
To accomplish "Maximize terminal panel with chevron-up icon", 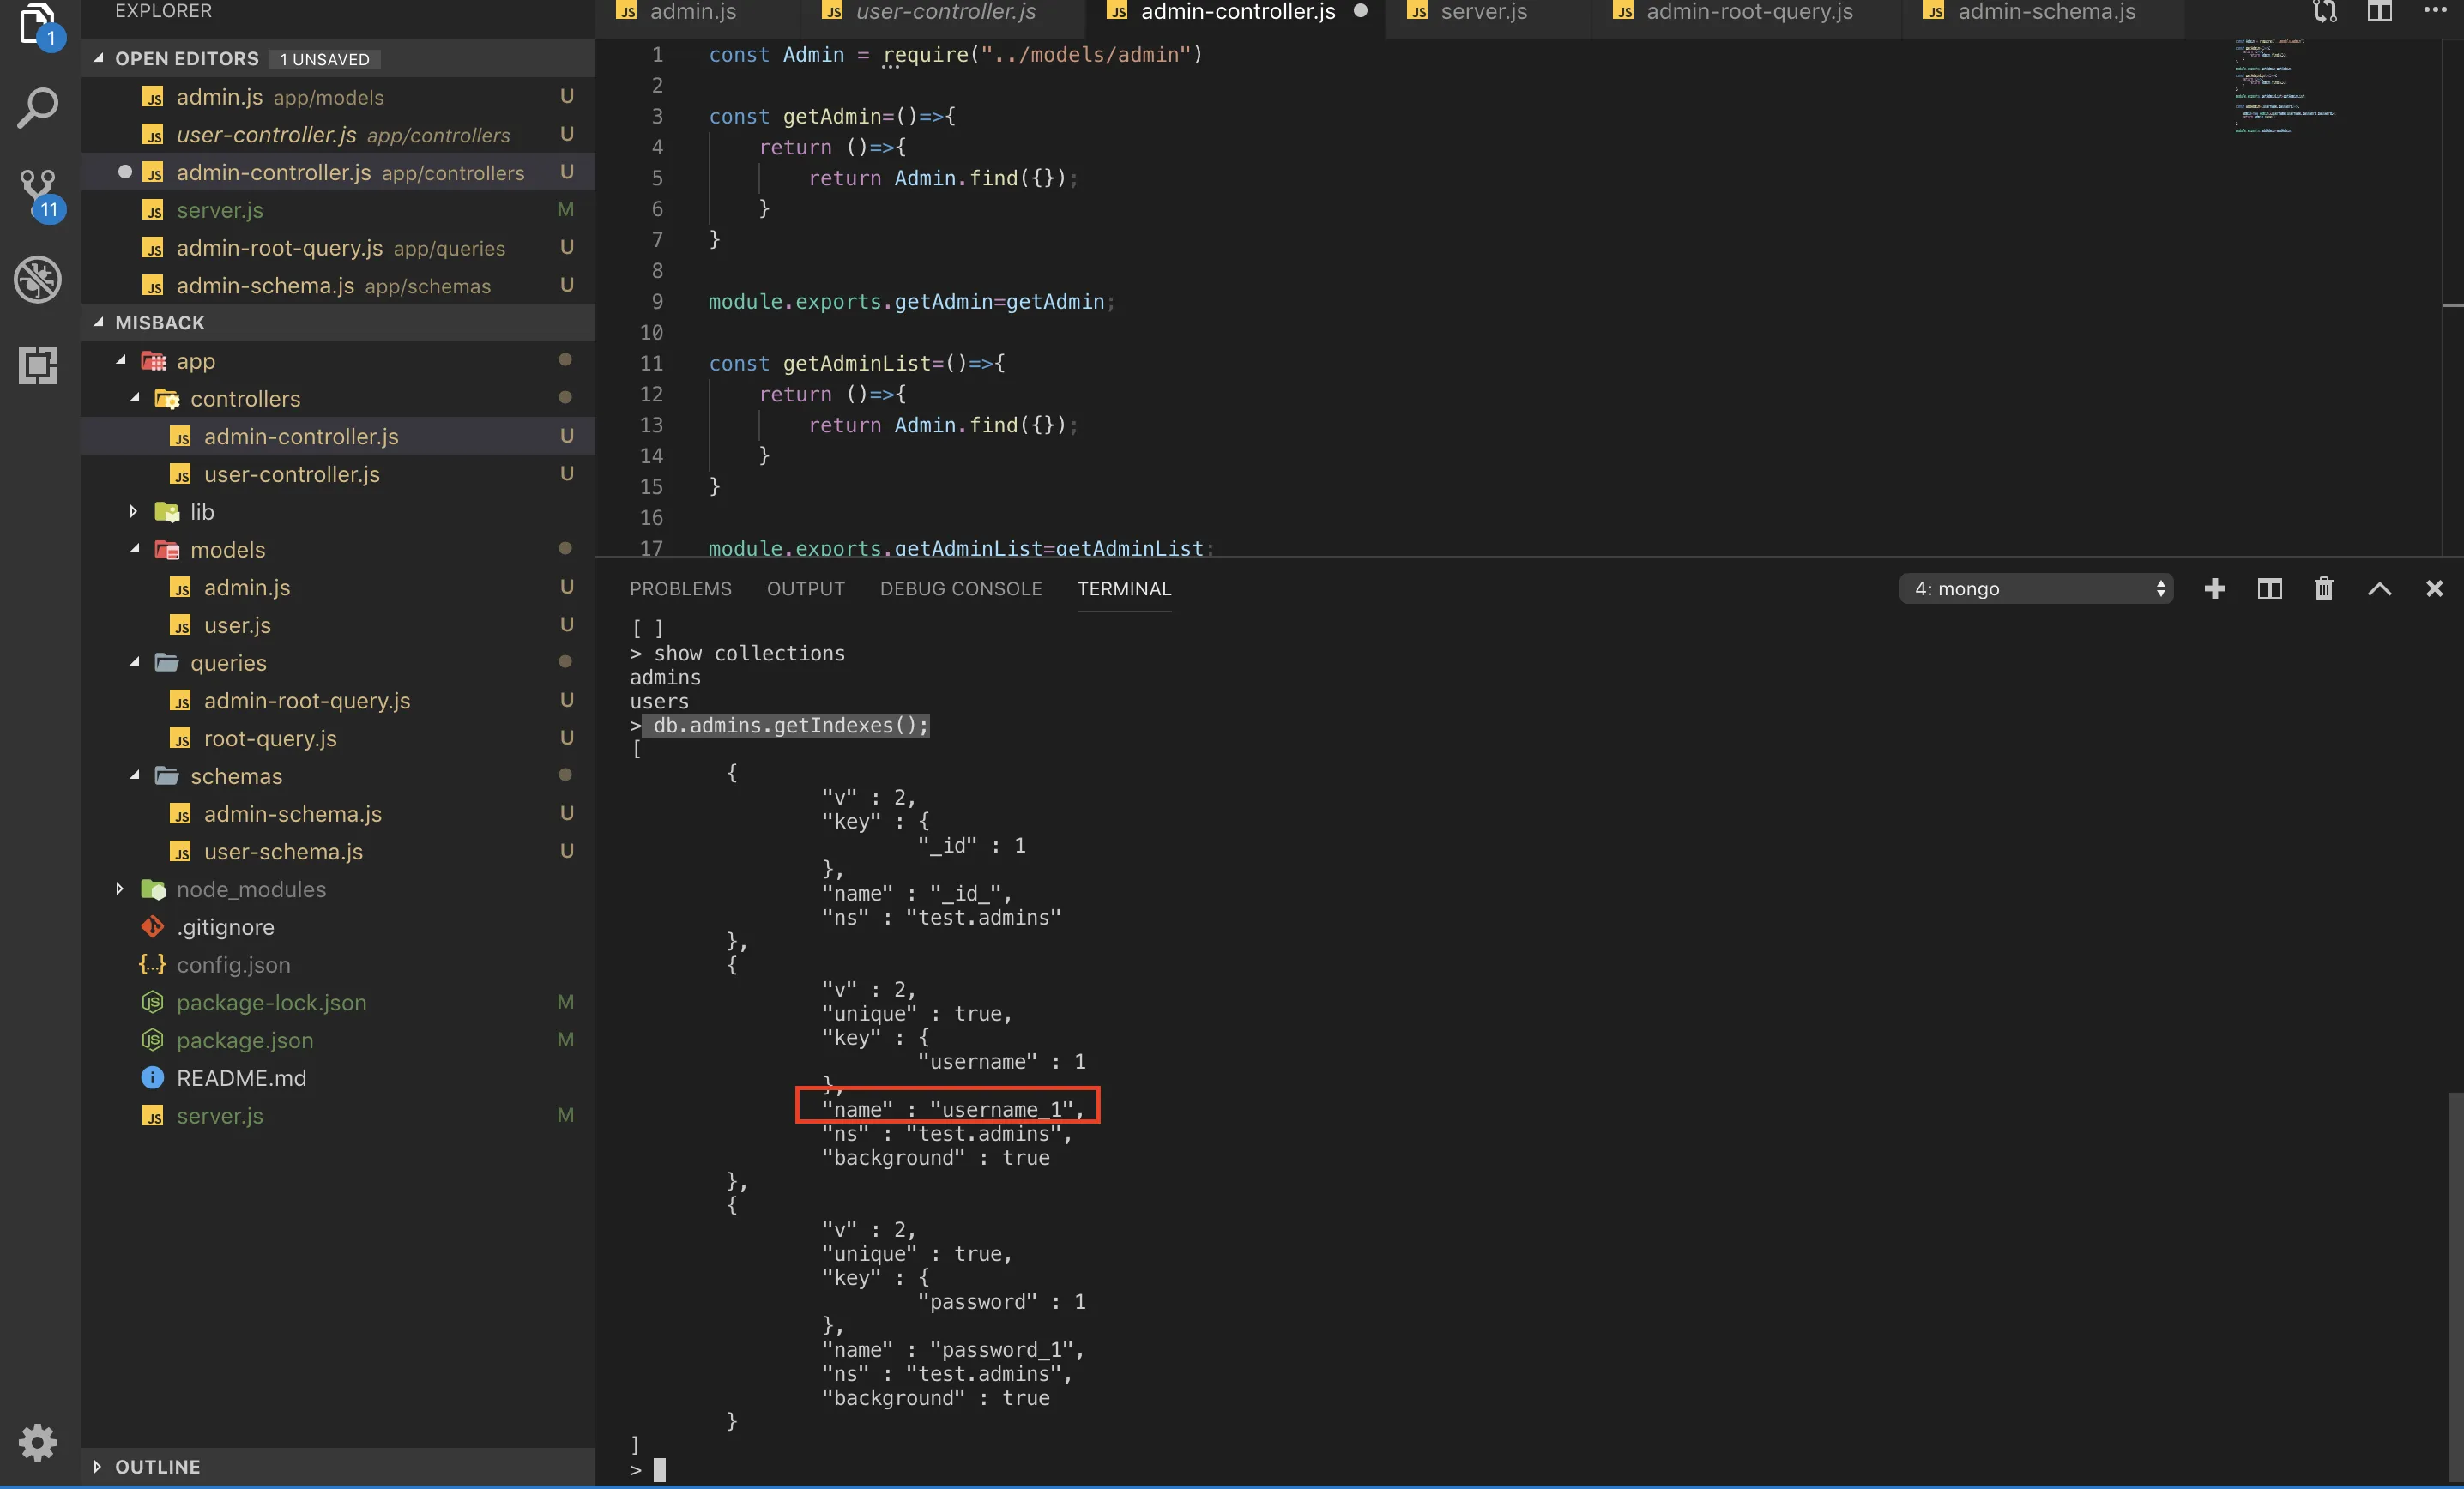I will point(2379,589).
